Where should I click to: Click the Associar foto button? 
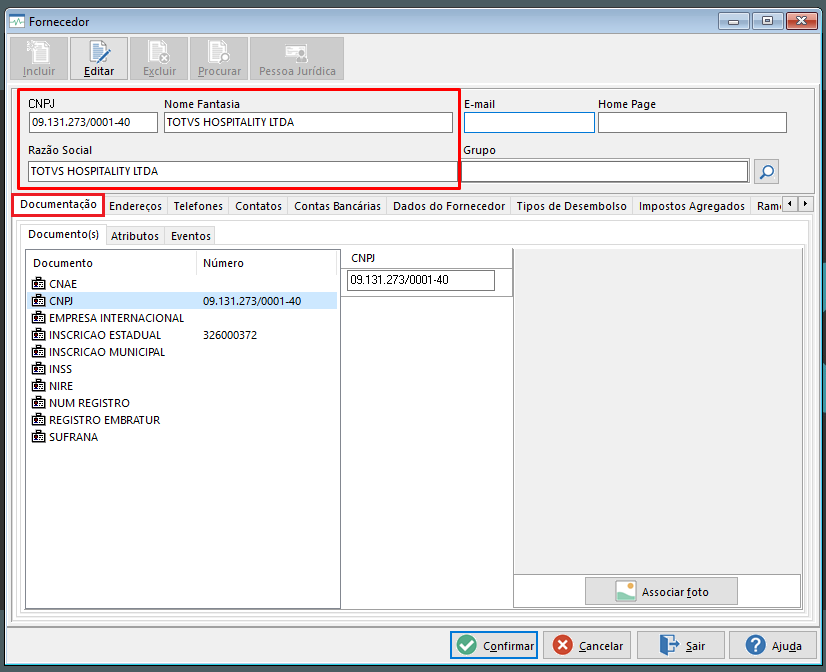pos(661,591)
